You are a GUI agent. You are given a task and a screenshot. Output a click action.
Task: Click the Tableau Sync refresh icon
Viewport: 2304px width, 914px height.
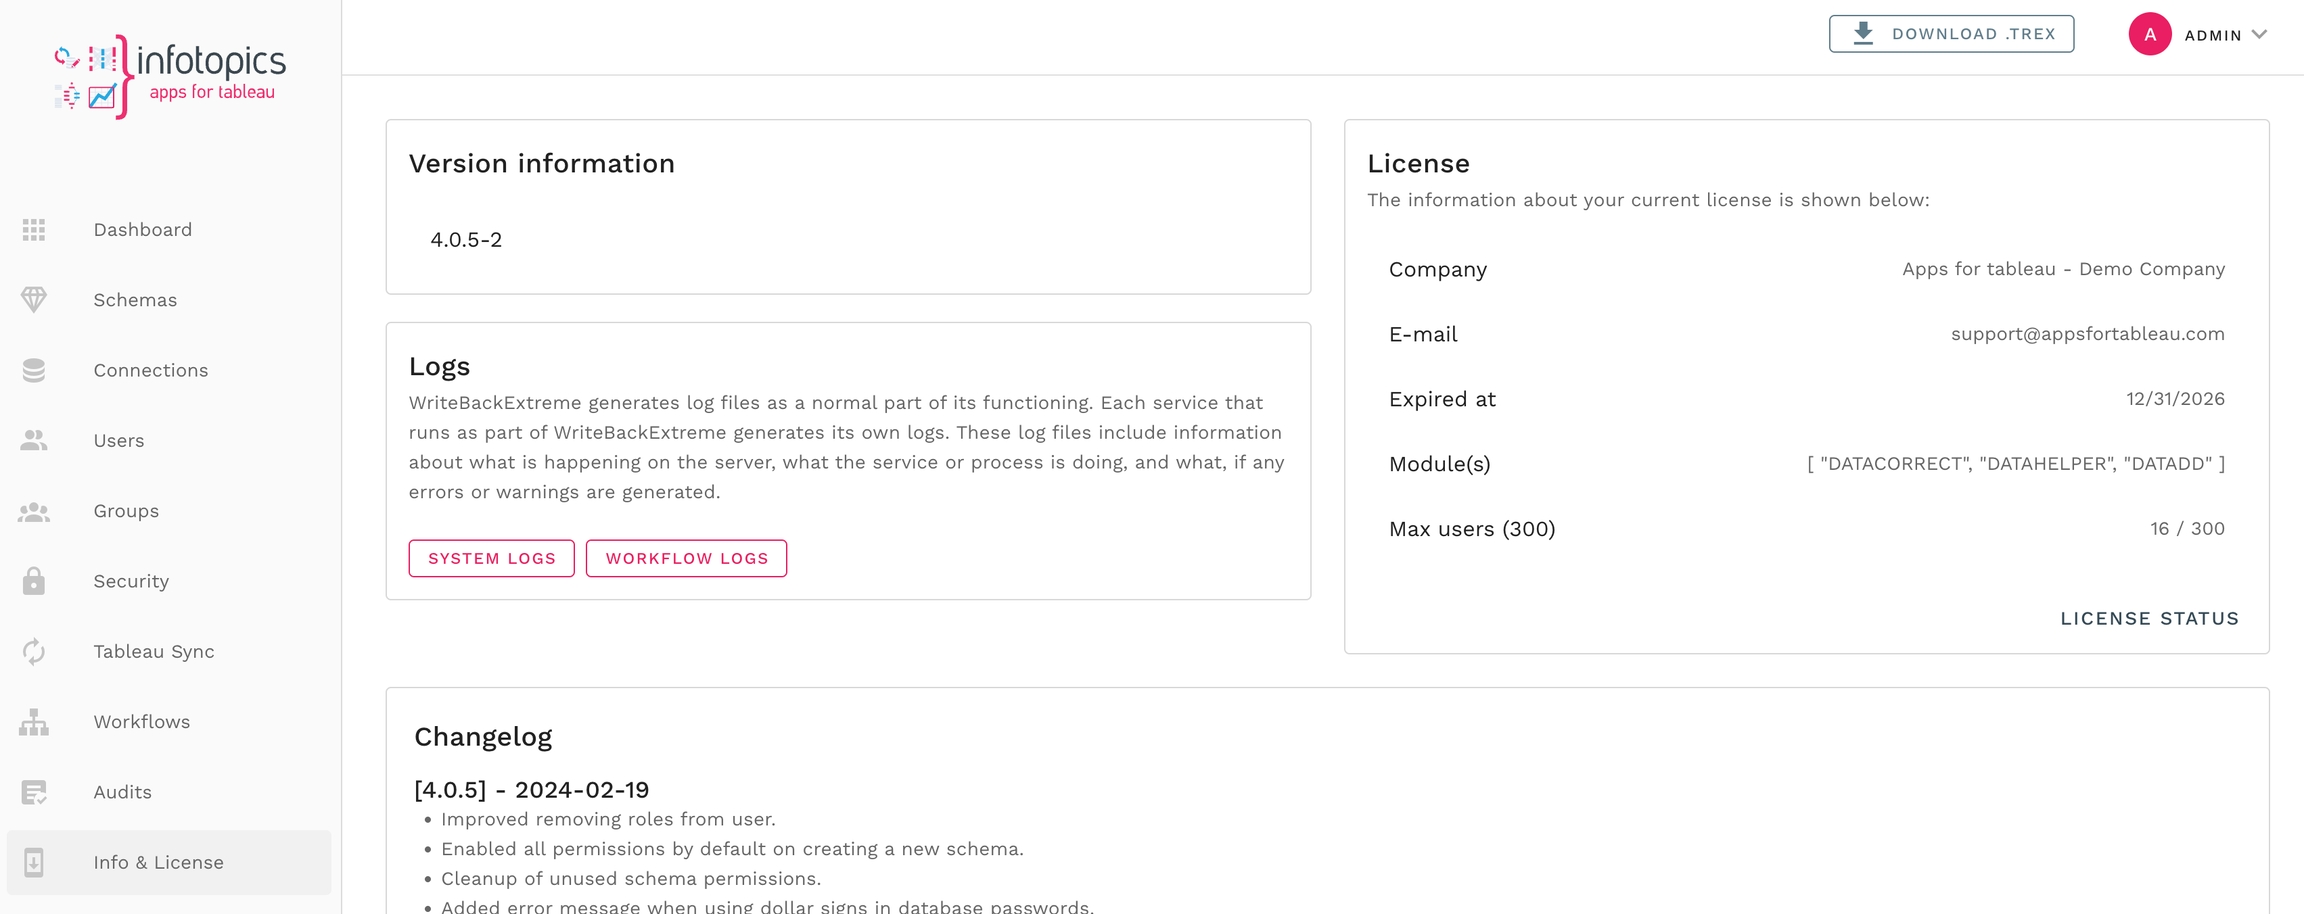[x=34, y=651]
